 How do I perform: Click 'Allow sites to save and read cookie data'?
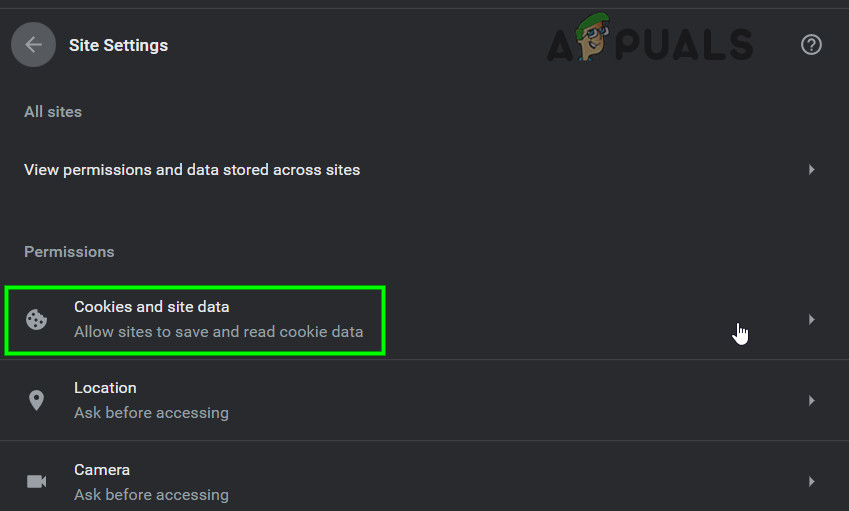[219, 332]
